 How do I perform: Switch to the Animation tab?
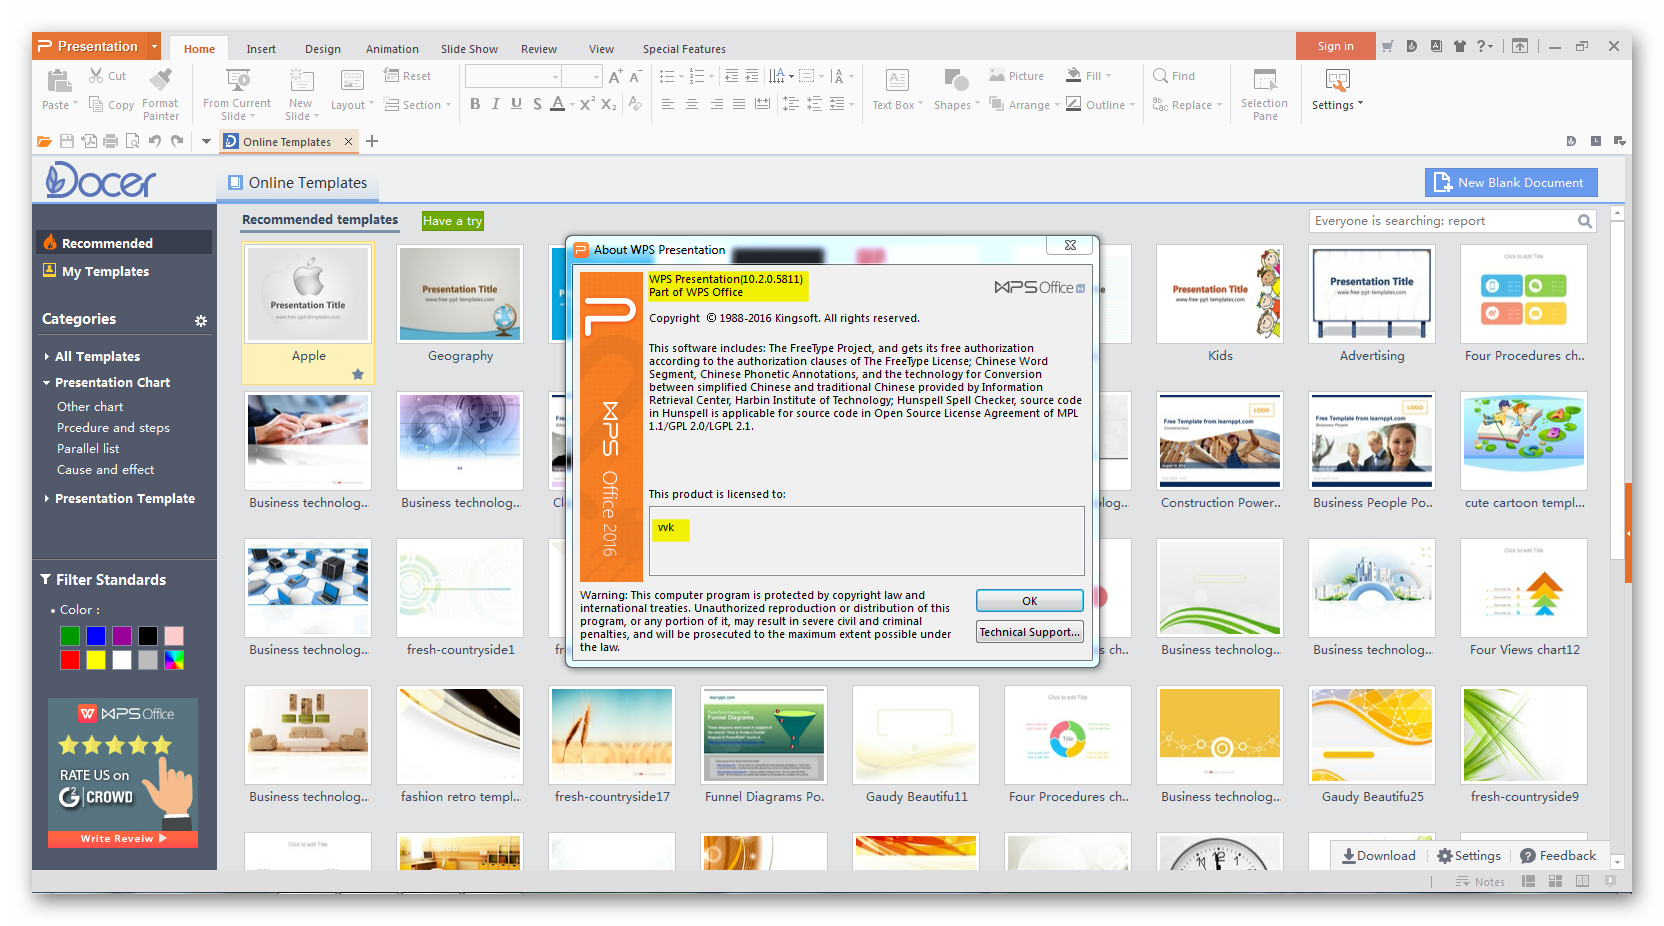click(x=392, y=49)
